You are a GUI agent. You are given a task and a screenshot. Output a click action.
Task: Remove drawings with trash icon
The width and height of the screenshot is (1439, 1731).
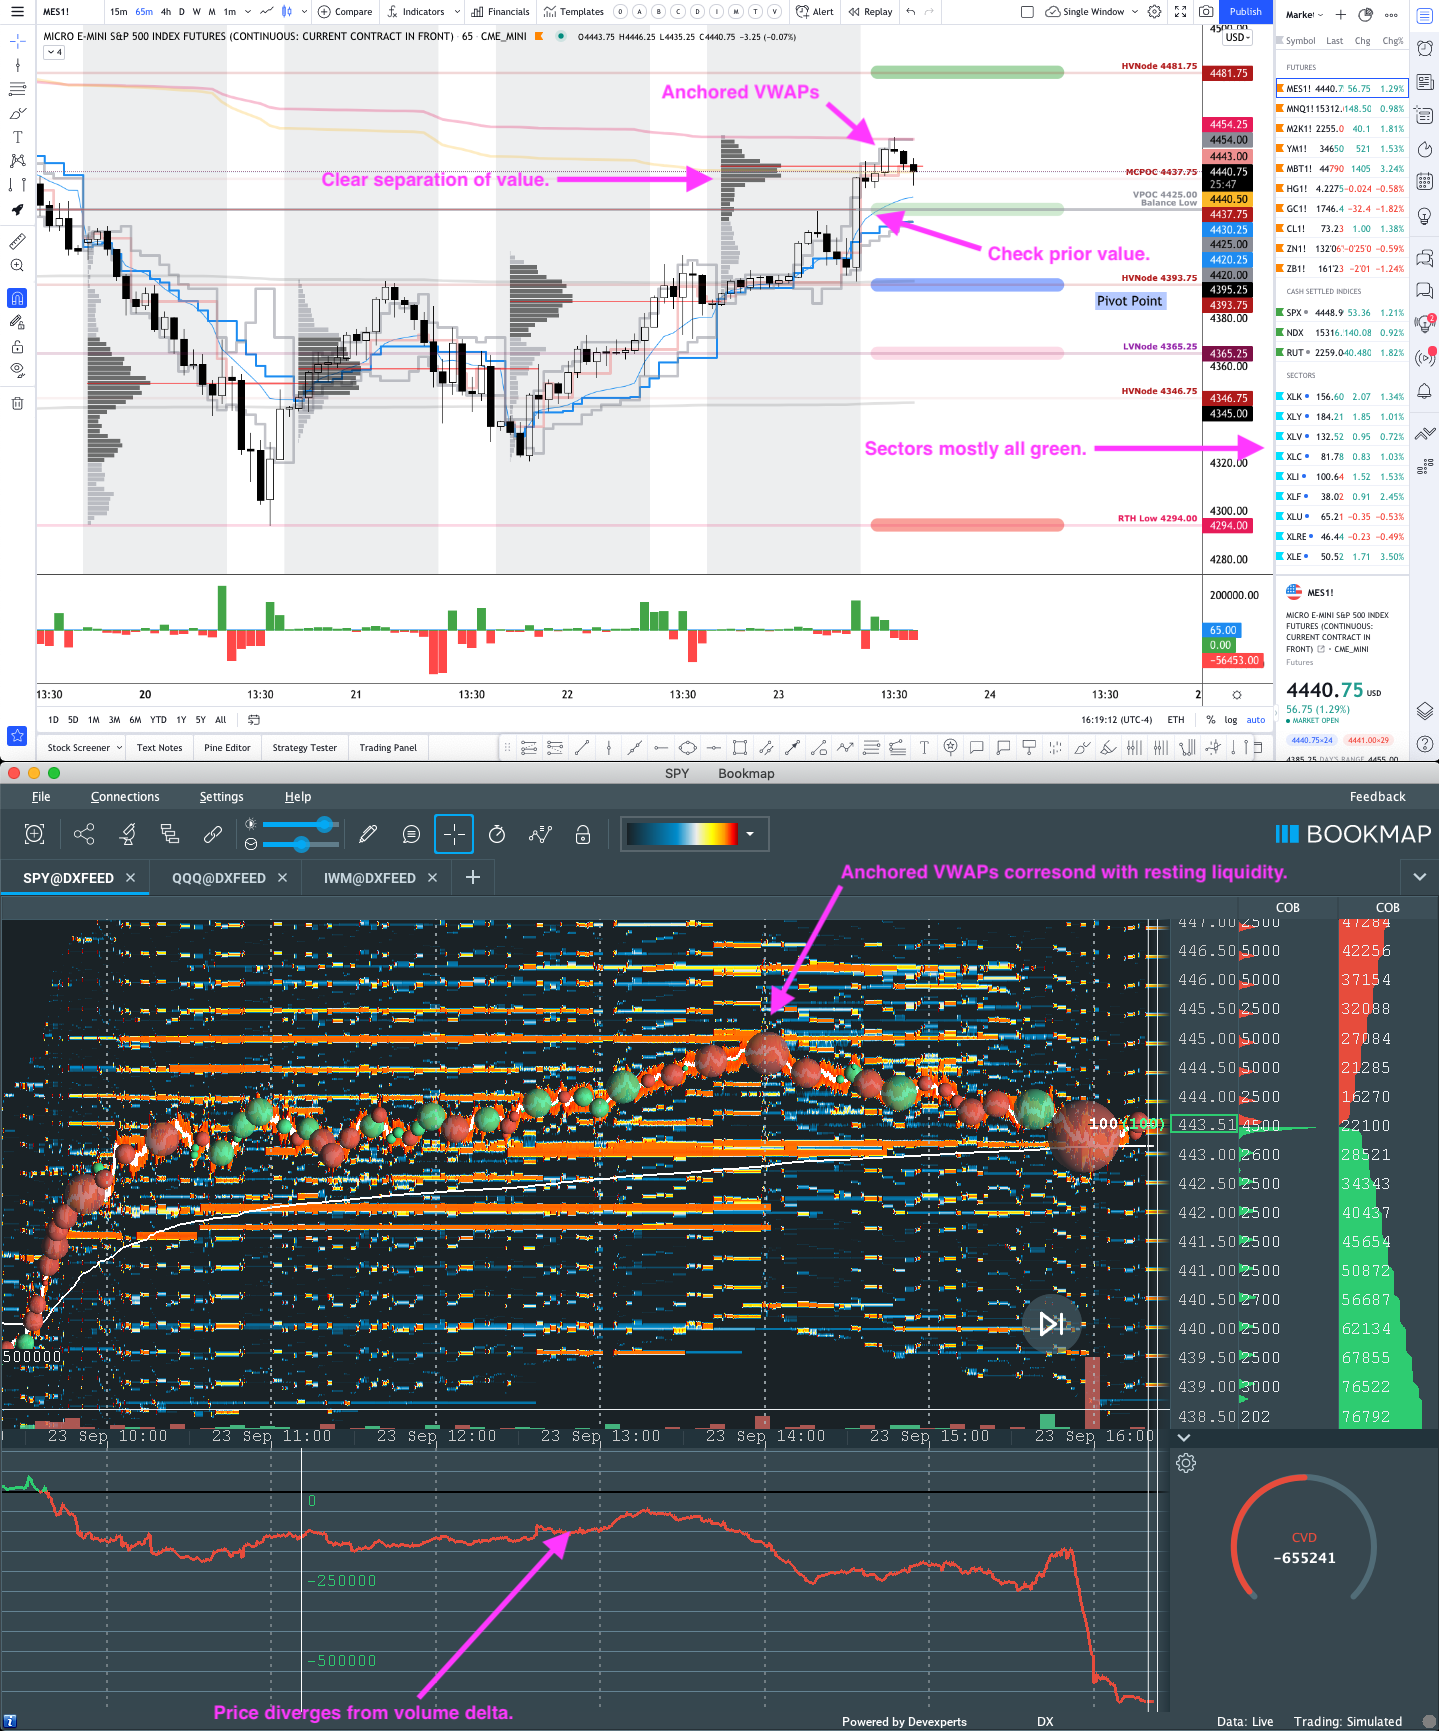tap(17, 403)
